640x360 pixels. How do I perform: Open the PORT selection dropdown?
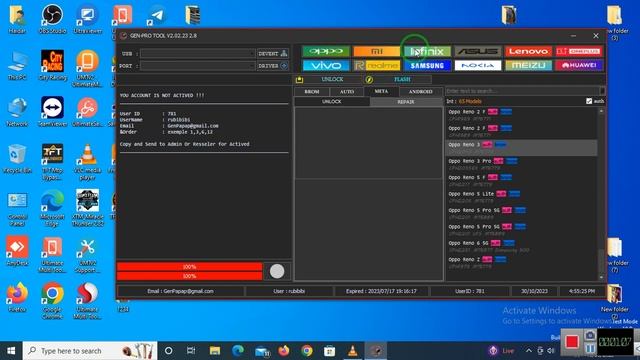(x=198, y=66)
